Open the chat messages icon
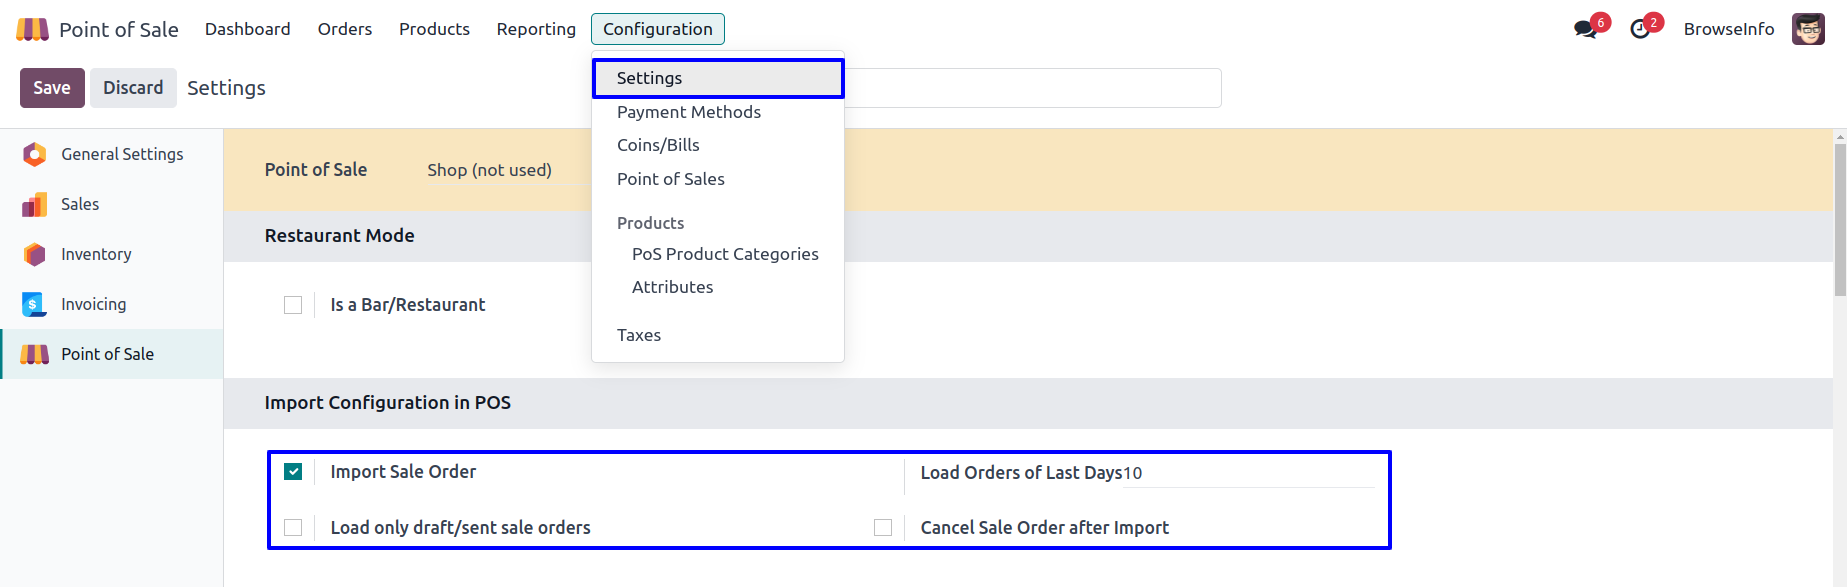 tap(1585, 29)
